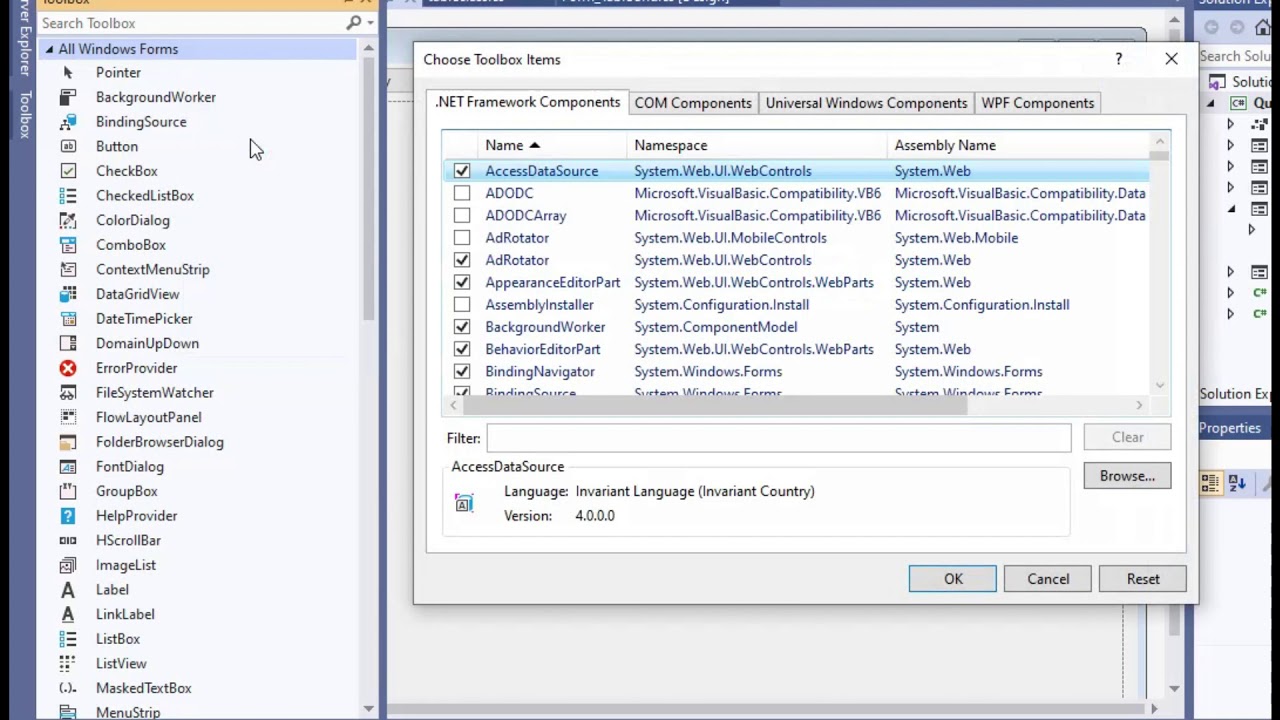
Task: Open Universal Windows Components tab
Action: [x=866, y=103]
